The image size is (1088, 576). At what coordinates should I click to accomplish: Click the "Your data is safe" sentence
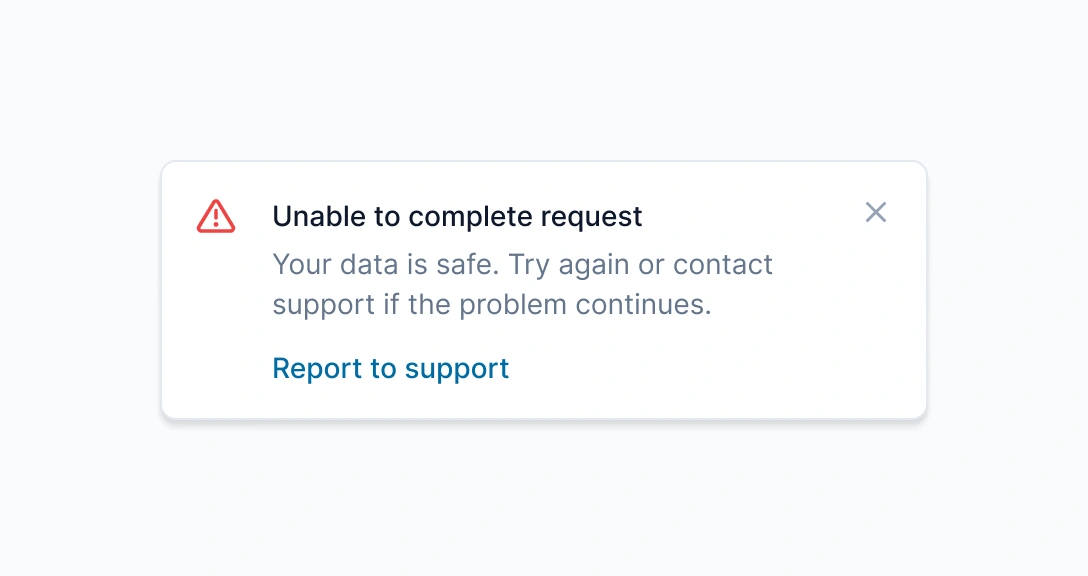click(385, 265)
